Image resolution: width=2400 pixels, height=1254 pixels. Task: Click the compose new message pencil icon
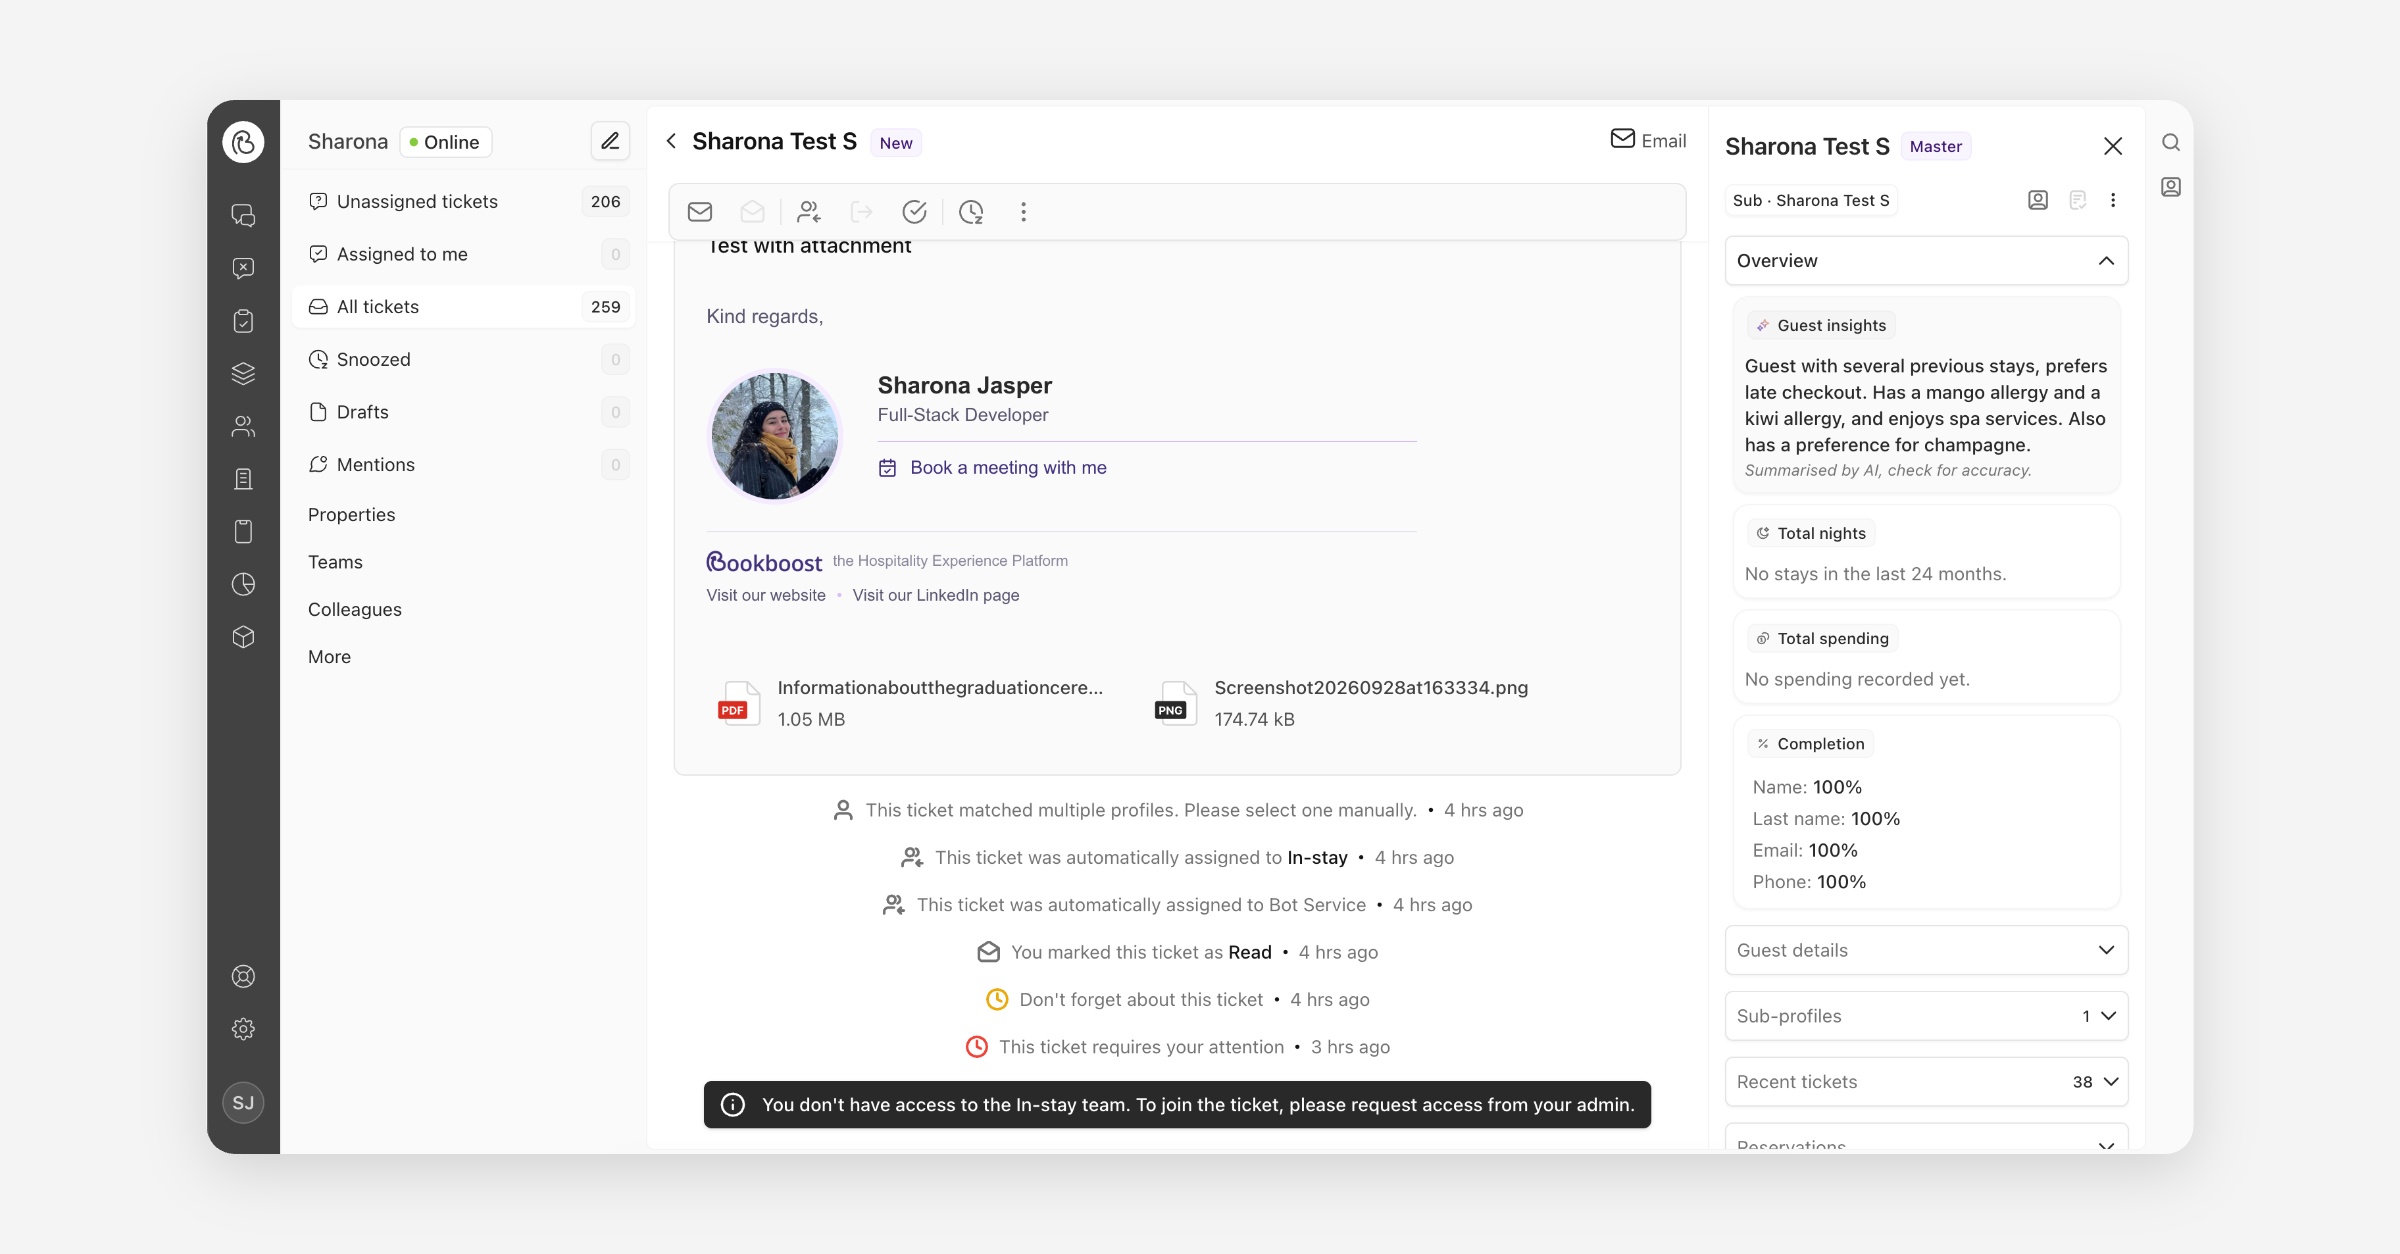[610, 141]
